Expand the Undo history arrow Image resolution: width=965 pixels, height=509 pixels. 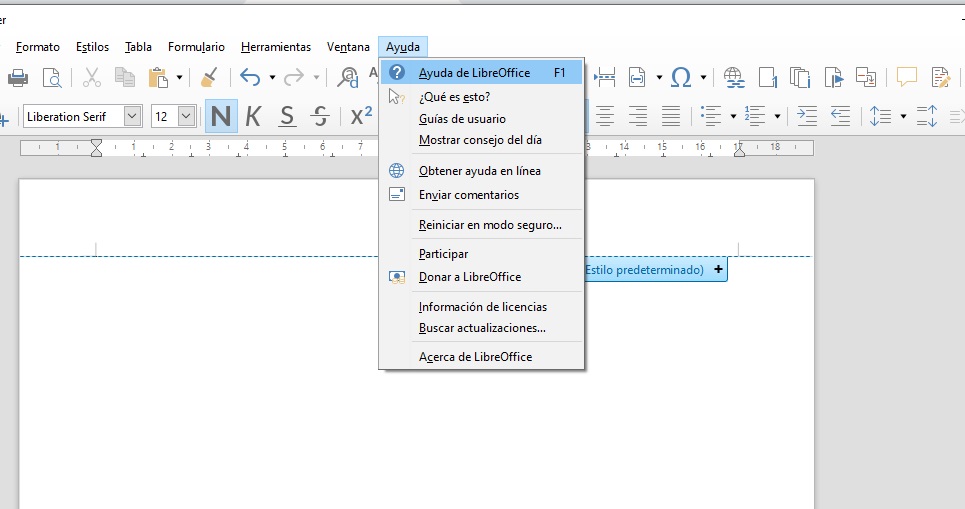click(272, 78)
